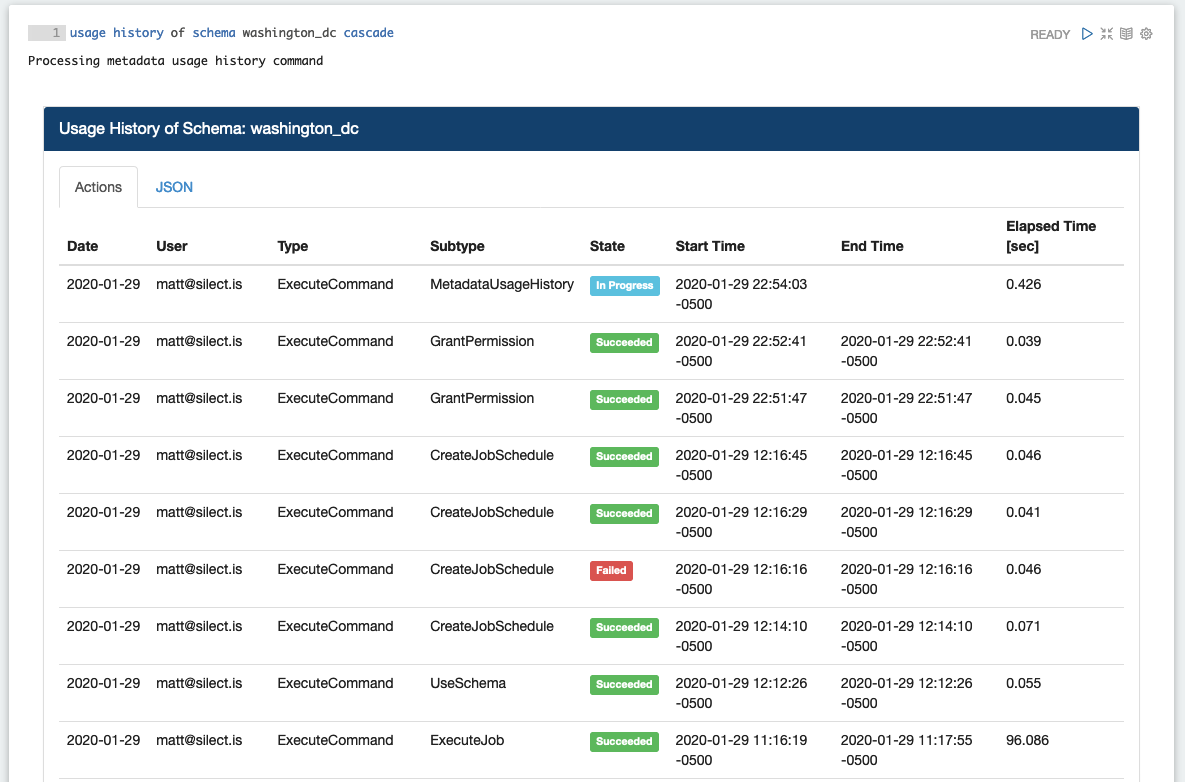Screen dimensions: 1185x782
Task: Click Succeeded badge in the 22:52:41 GrantPermission row
Action: click(624, 342)
